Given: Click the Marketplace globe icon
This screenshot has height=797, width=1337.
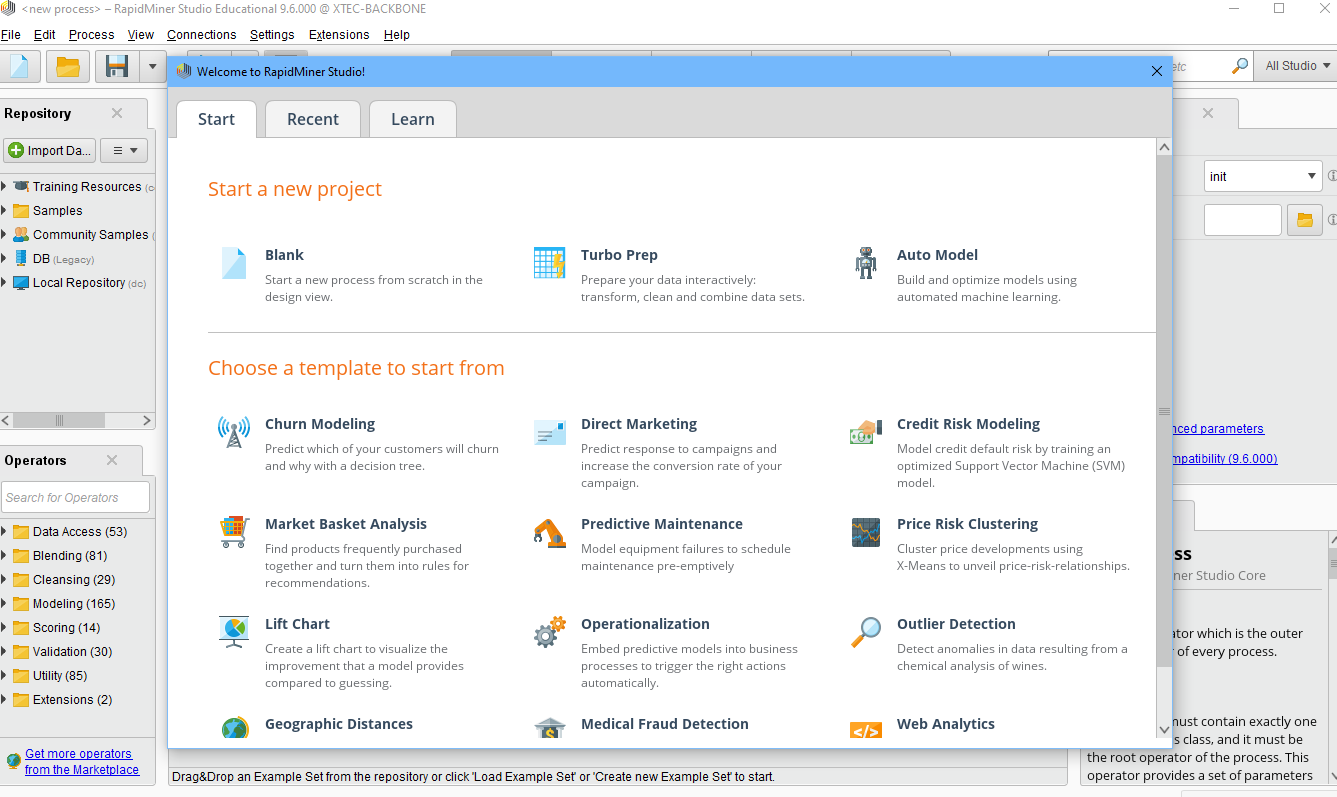Looking at the screenshot, I should (x=13, y=761).
